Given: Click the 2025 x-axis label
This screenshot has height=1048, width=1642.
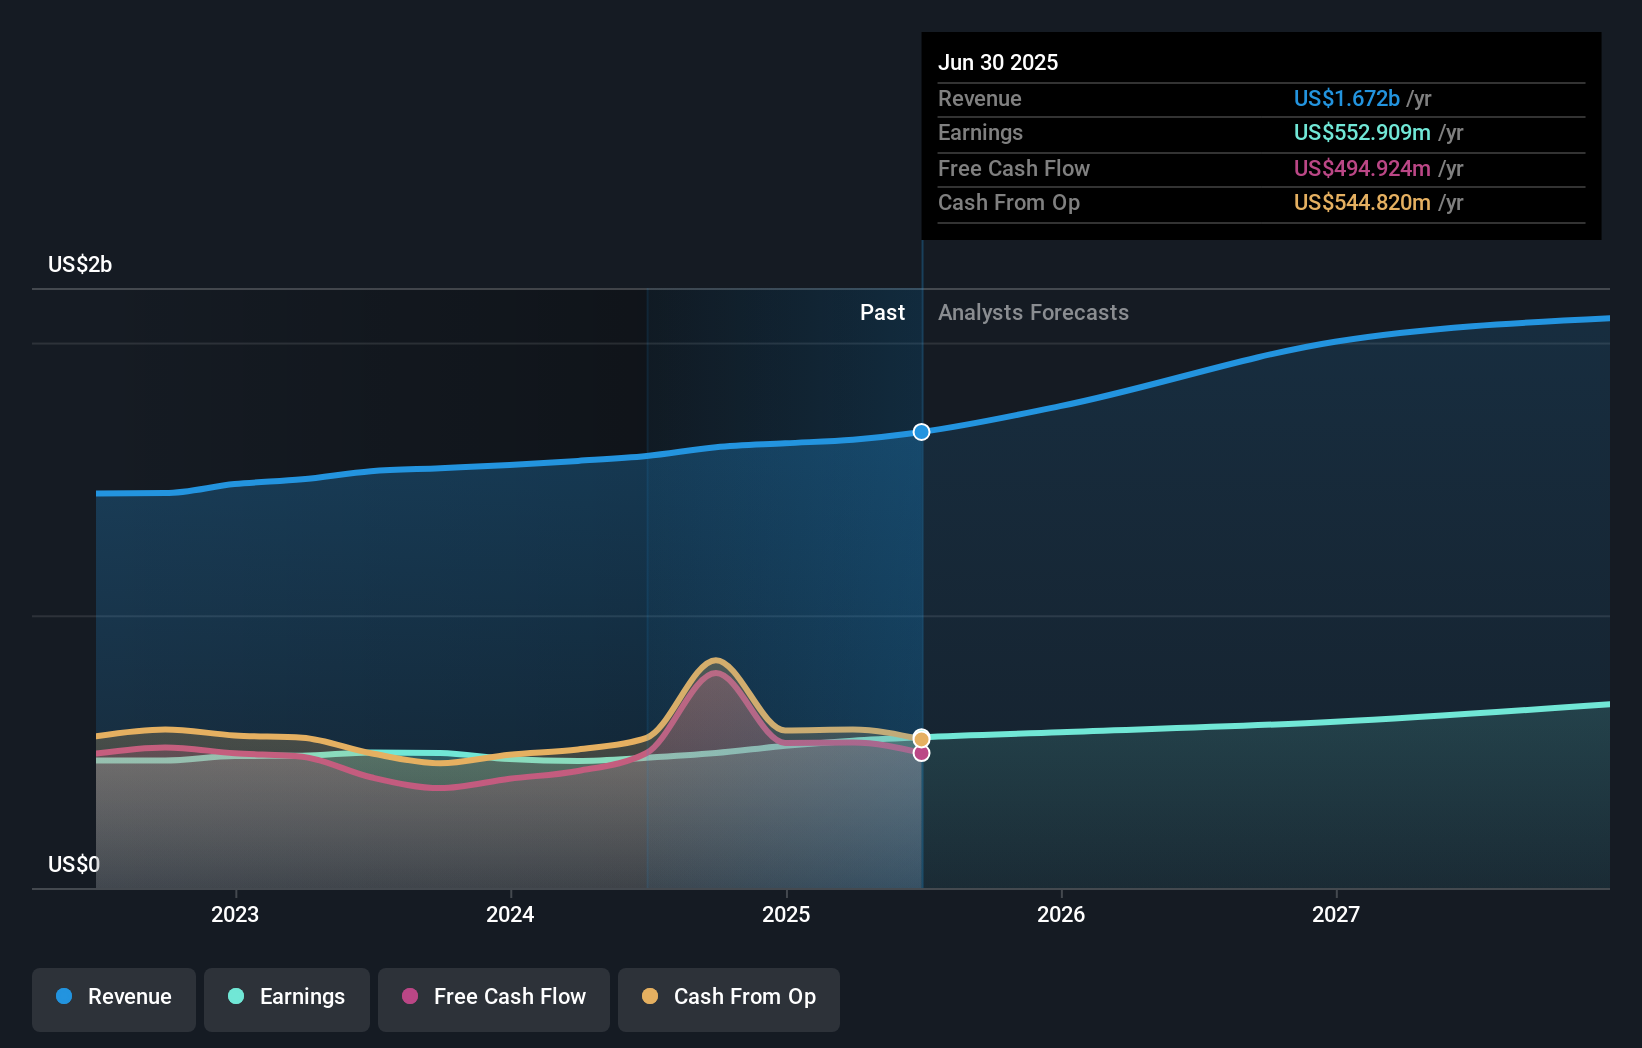Looking at the screenshot, I should pos(786,914).
